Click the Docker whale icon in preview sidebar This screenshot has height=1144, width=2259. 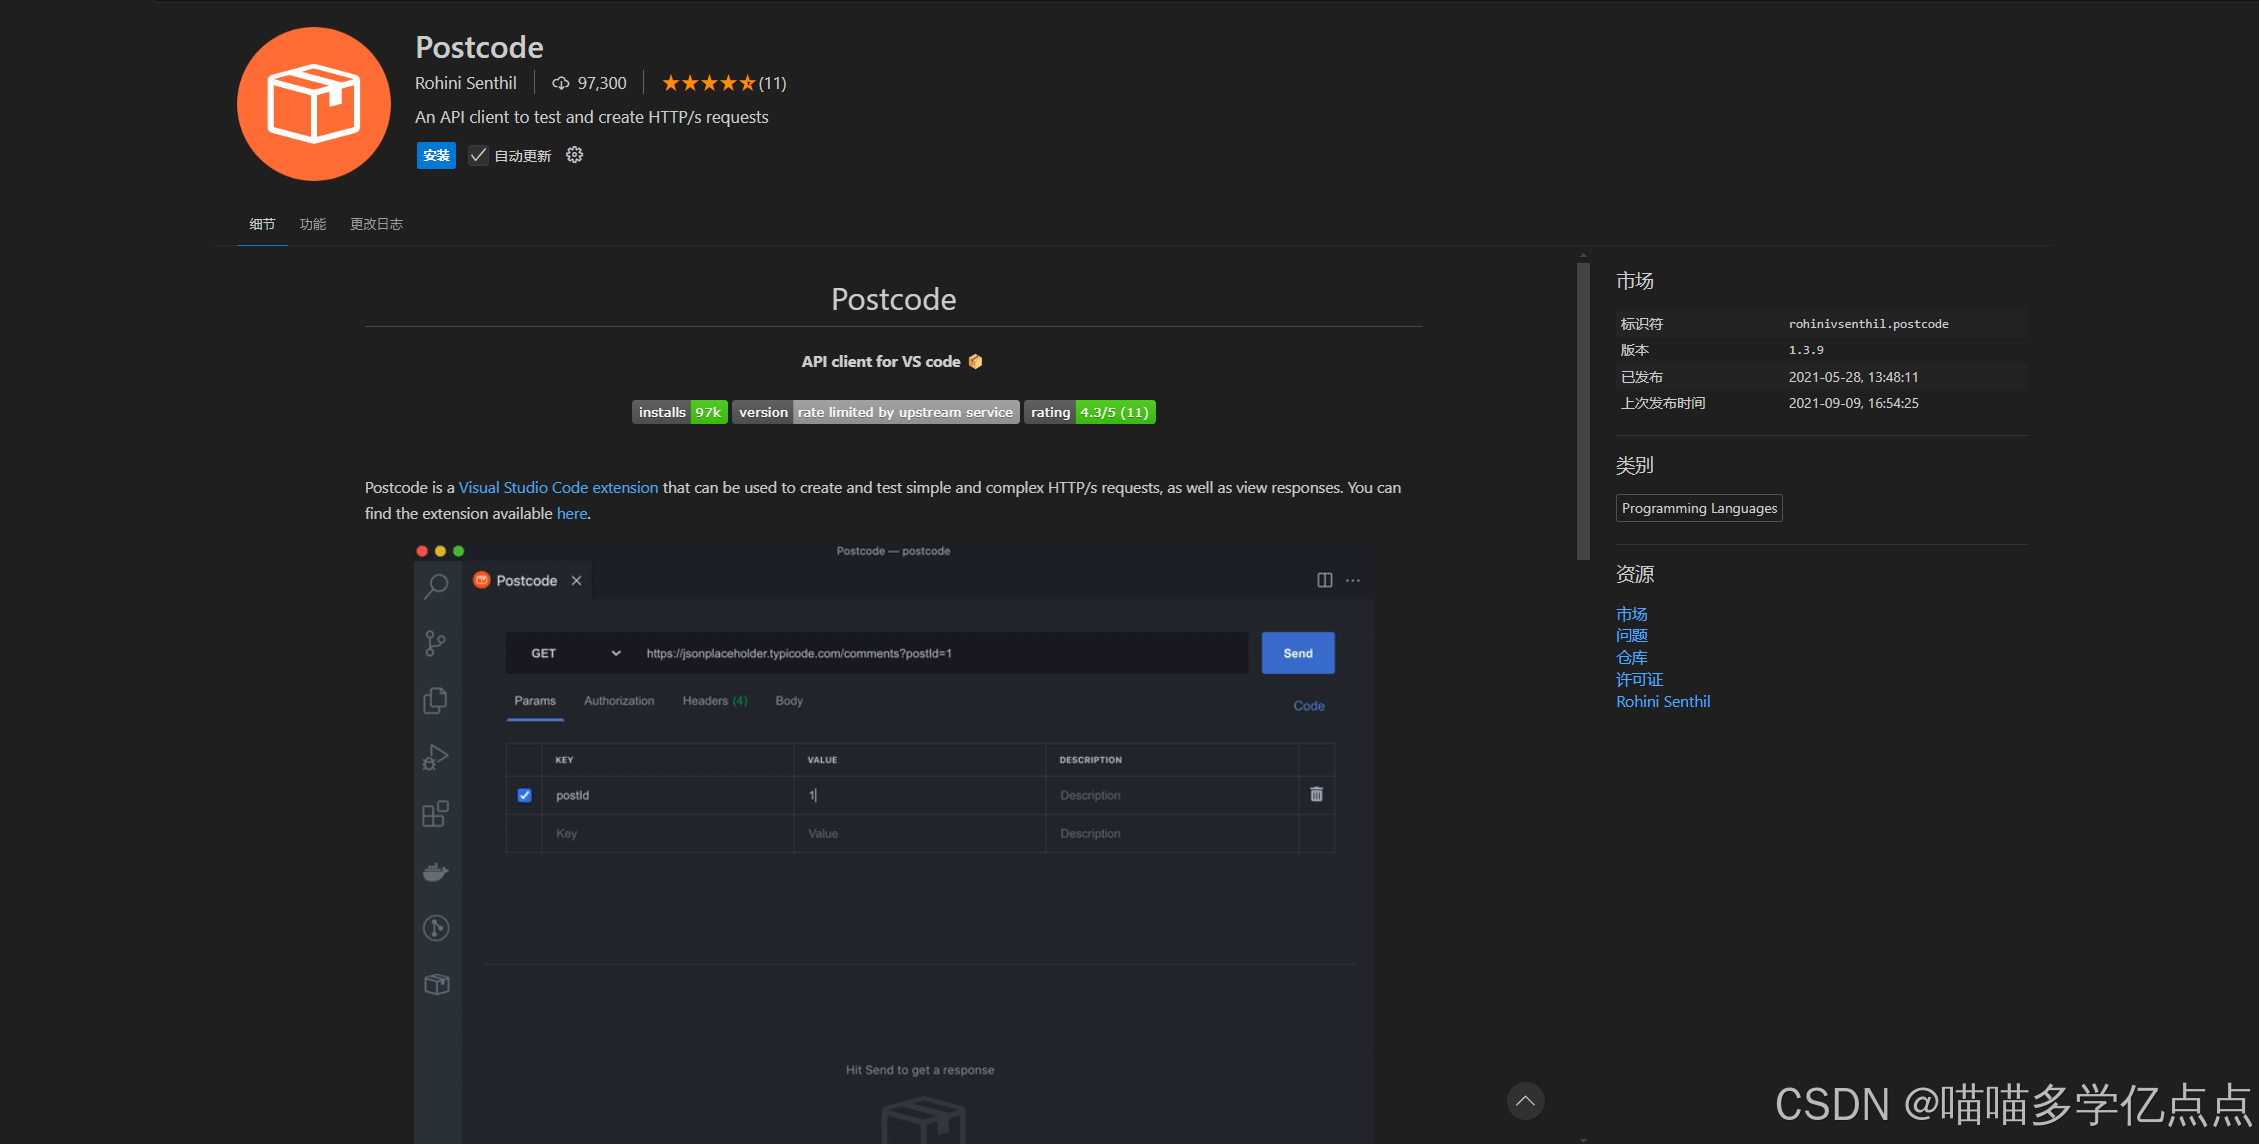436,872
